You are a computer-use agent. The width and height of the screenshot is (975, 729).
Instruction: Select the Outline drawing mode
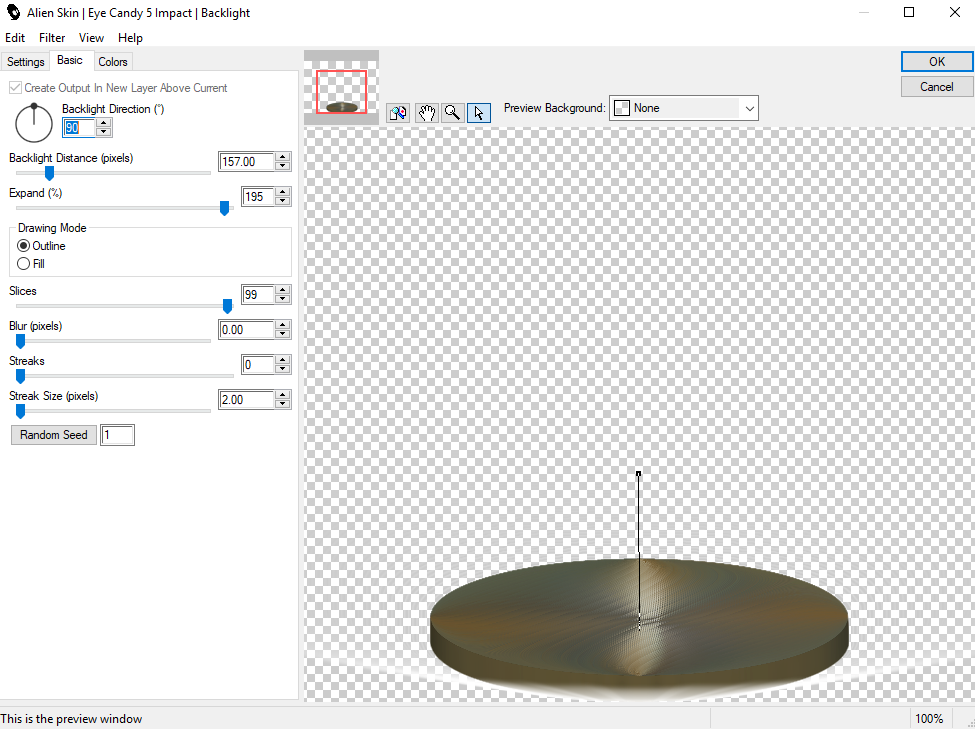(24, 246)
